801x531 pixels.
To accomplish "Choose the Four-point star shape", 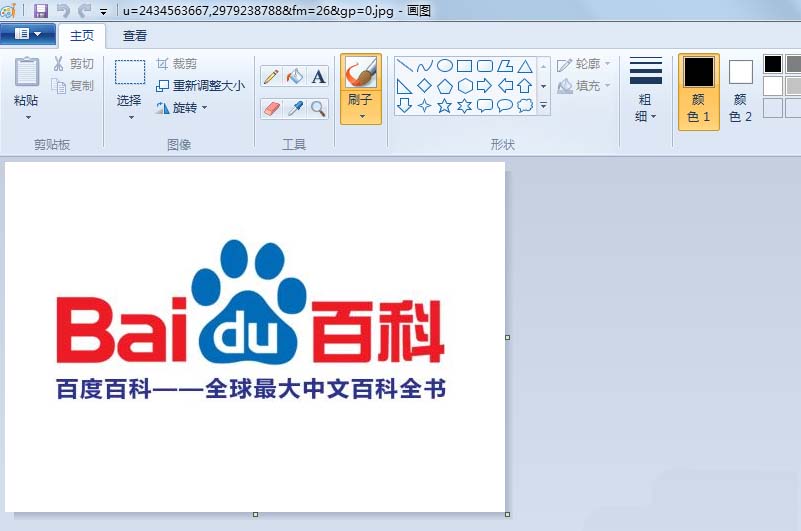I will click(x=425, y=106).
